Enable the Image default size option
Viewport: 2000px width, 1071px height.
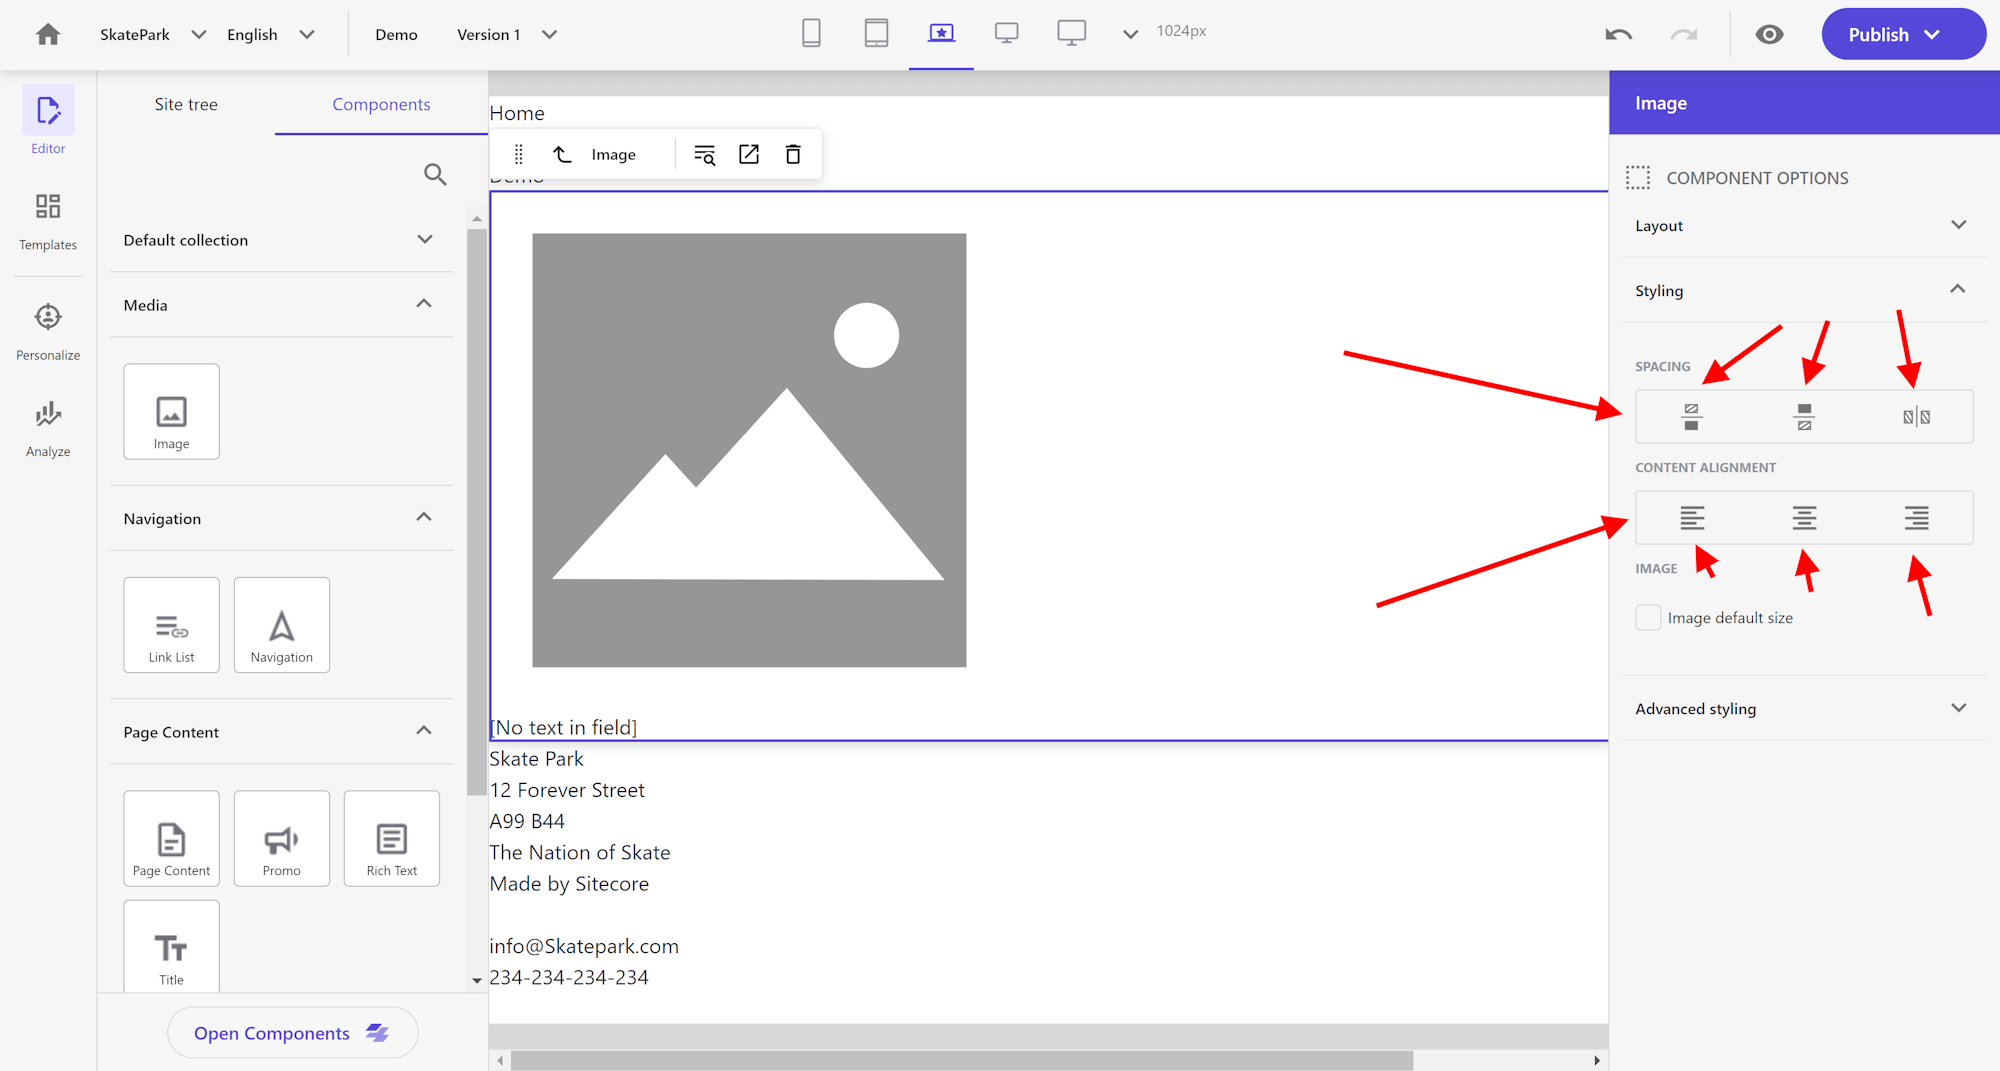[1648, 617]
